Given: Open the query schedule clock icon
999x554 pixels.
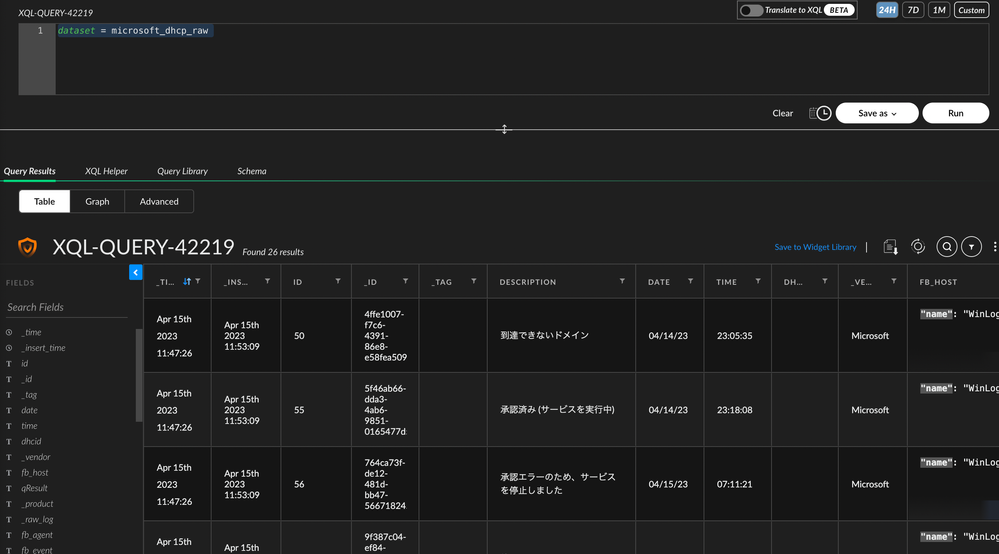Looking at the screenshot, I should (x=821, y=113).
